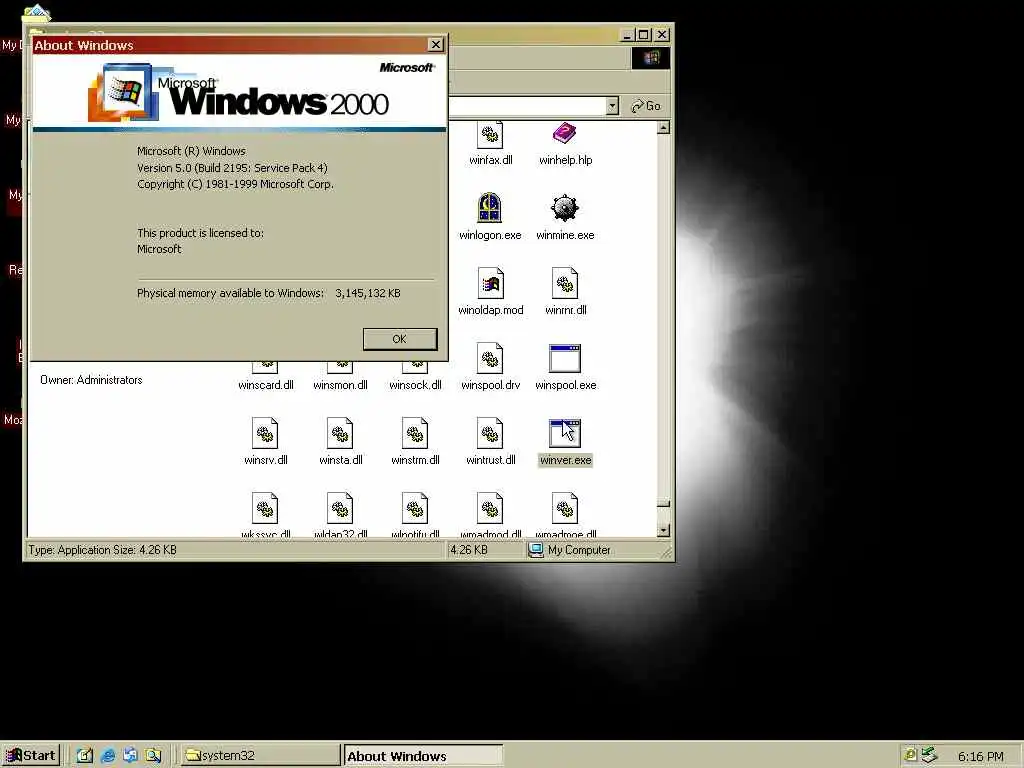Select the winspool.drv file icon
This screenshot has width=1024, height=768.
pyautogui.click(x=490, y=358)
